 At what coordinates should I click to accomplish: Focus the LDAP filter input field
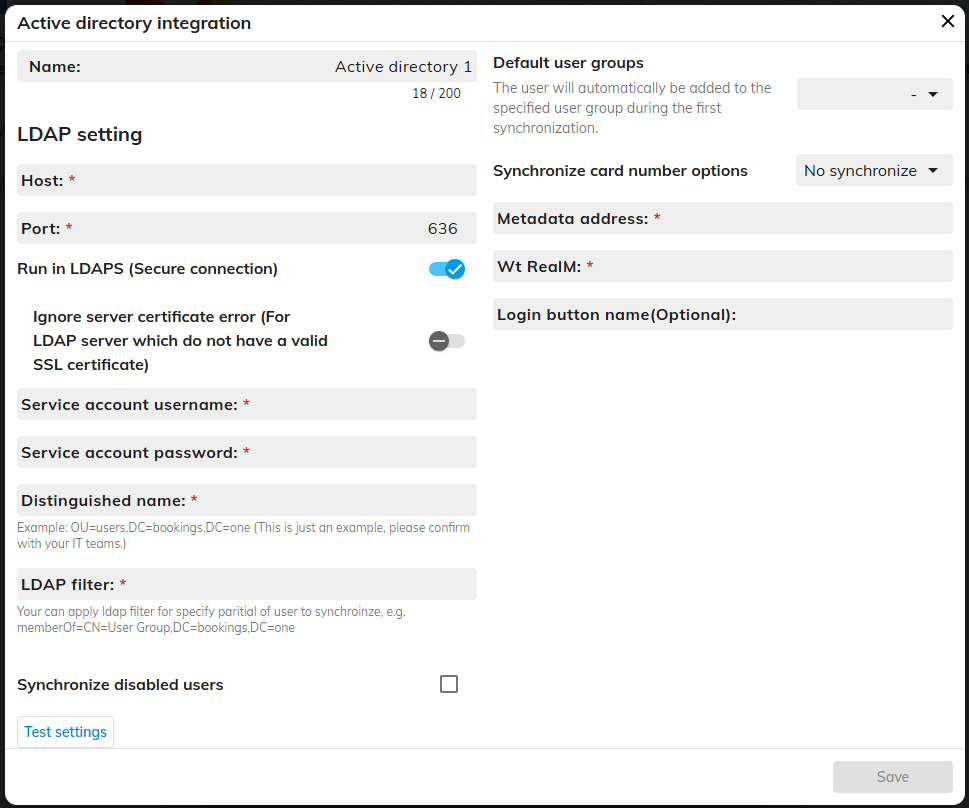tap(300, 584)
